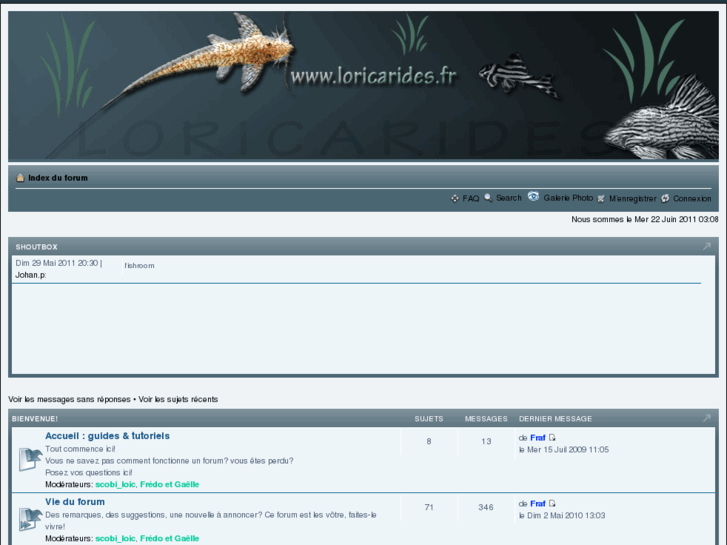727x545 pixels.
Task: Click the FAQ icon
Action: pos(455,199)
